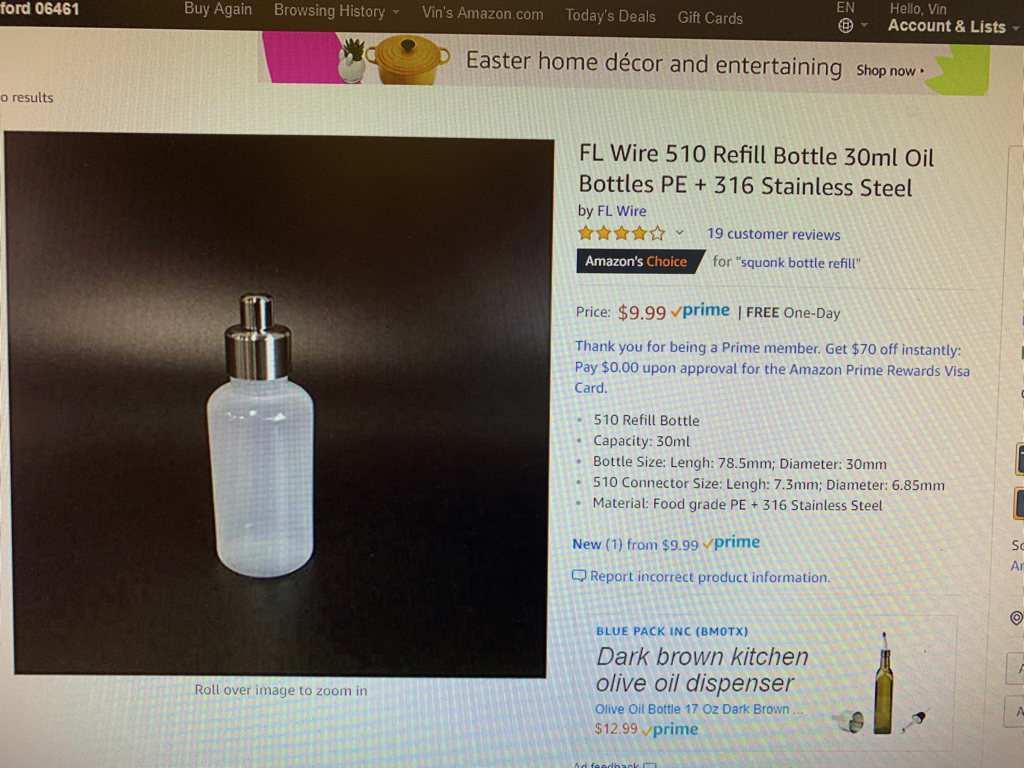This screenshot has width=1024, height=768.
Task: Click the globe language icon
Action: click(845, 25)
